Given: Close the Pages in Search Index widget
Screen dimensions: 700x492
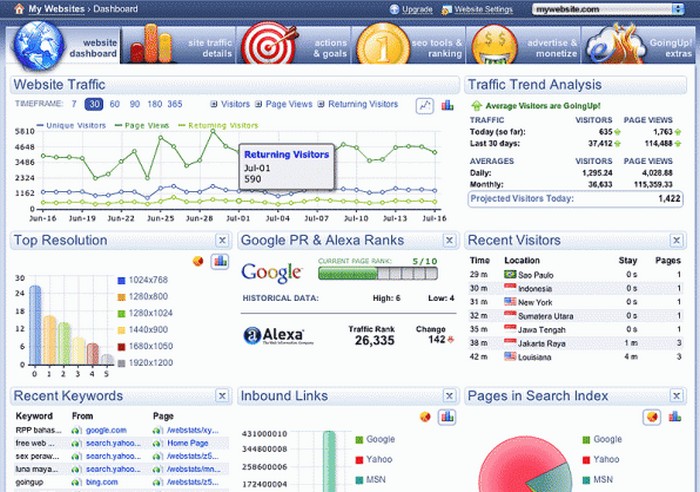Looking at the screenshot, I should [x=676, y=396].
